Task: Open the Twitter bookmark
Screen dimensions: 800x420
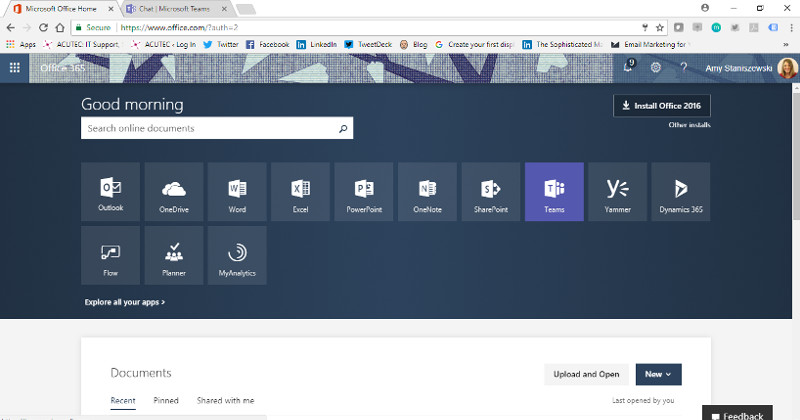Action: [221, 44]
